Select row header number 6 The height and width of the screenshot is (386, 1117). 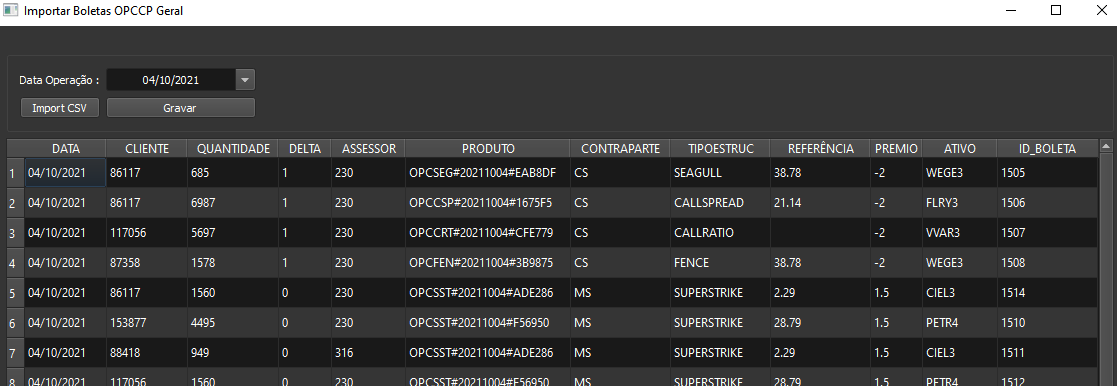[x=12, y=323]
